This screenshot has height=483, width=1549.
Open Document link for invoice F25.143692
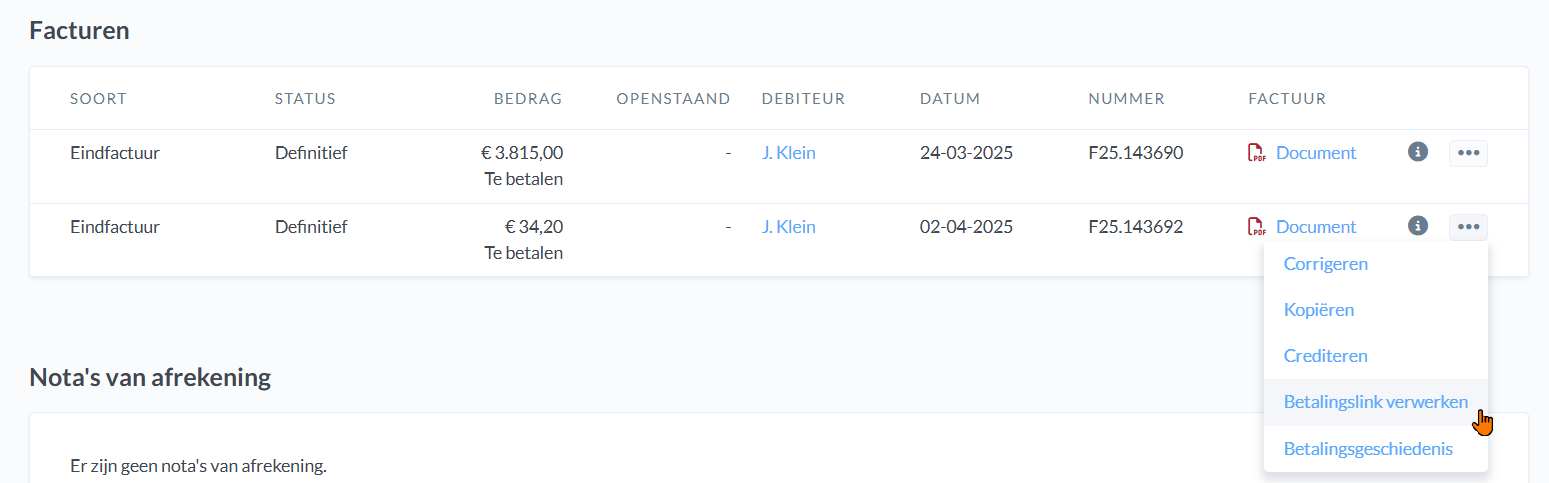tap(1316, 227)
